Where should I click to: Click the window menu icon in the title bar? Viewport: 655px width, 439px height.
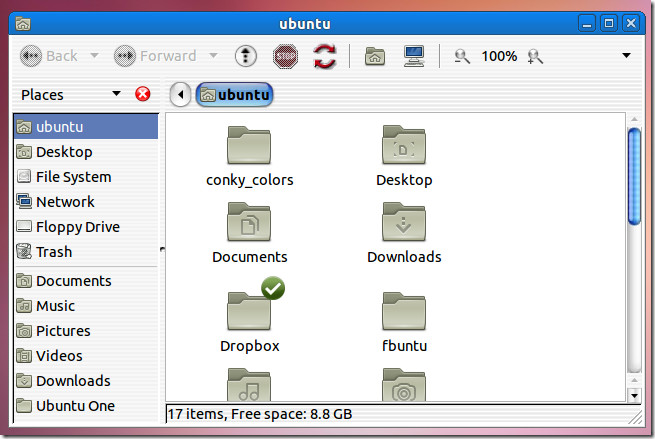(23, 24)
